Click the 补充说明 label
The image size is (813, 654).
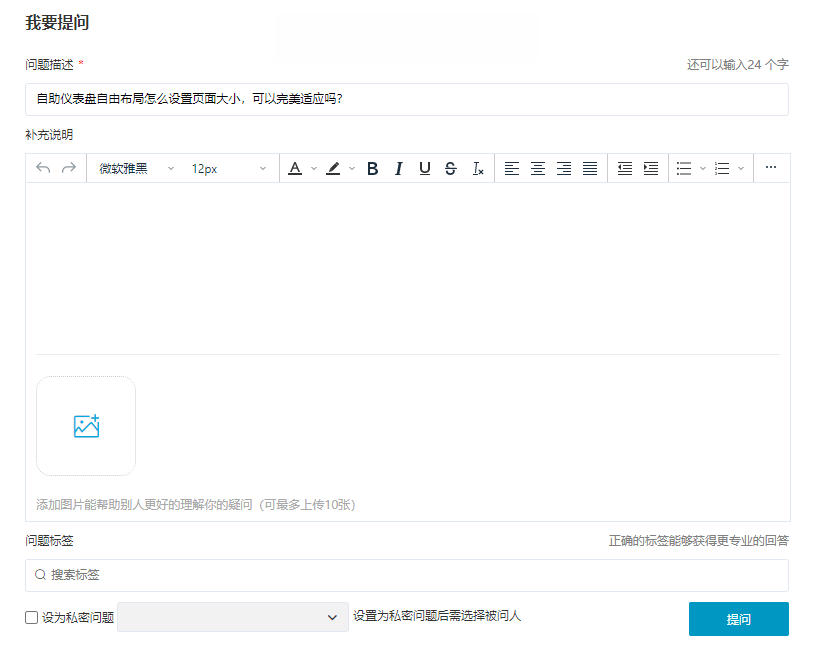(x=49, y=135)
